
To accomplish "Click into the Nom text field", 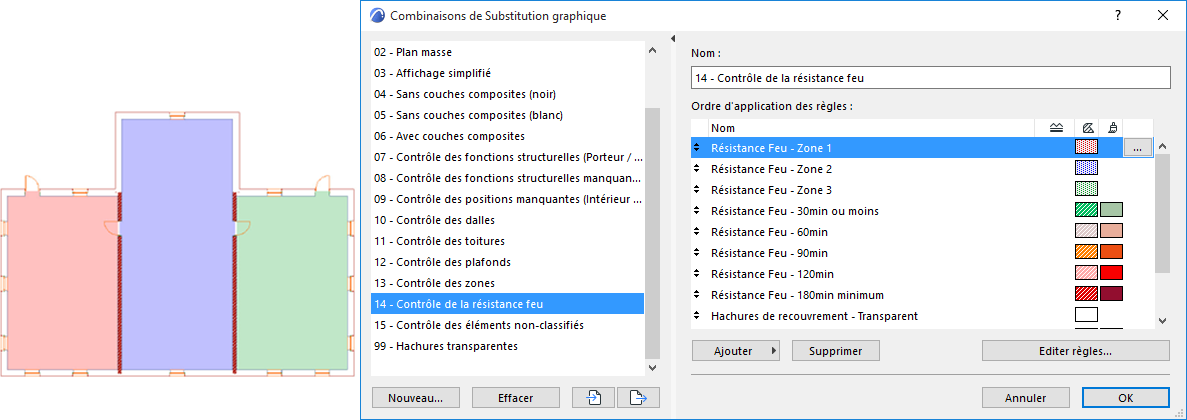I will pos(930,78).
